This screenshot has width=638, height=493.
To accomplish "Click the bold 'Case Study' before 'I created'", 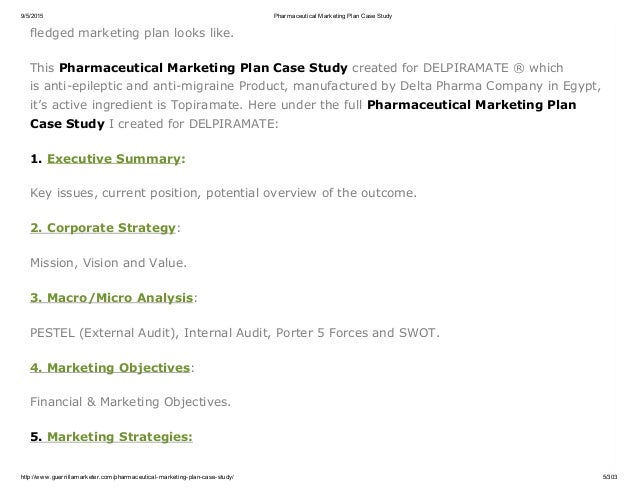I will (63, 123).
